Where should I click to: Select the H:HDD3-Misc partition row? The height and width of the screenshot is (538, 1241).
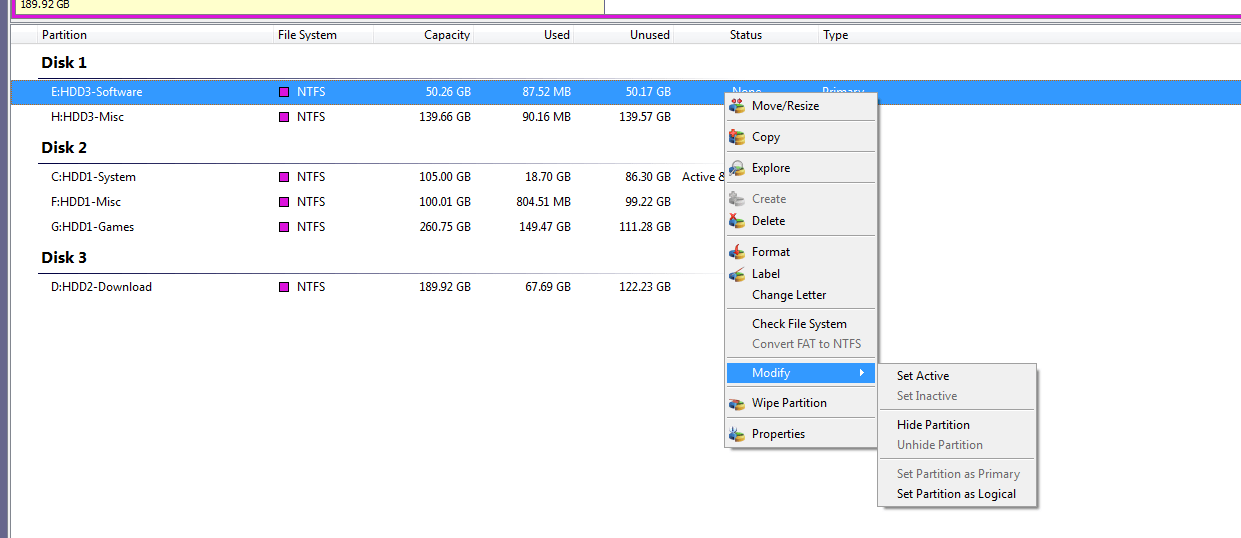click(626, 117)
